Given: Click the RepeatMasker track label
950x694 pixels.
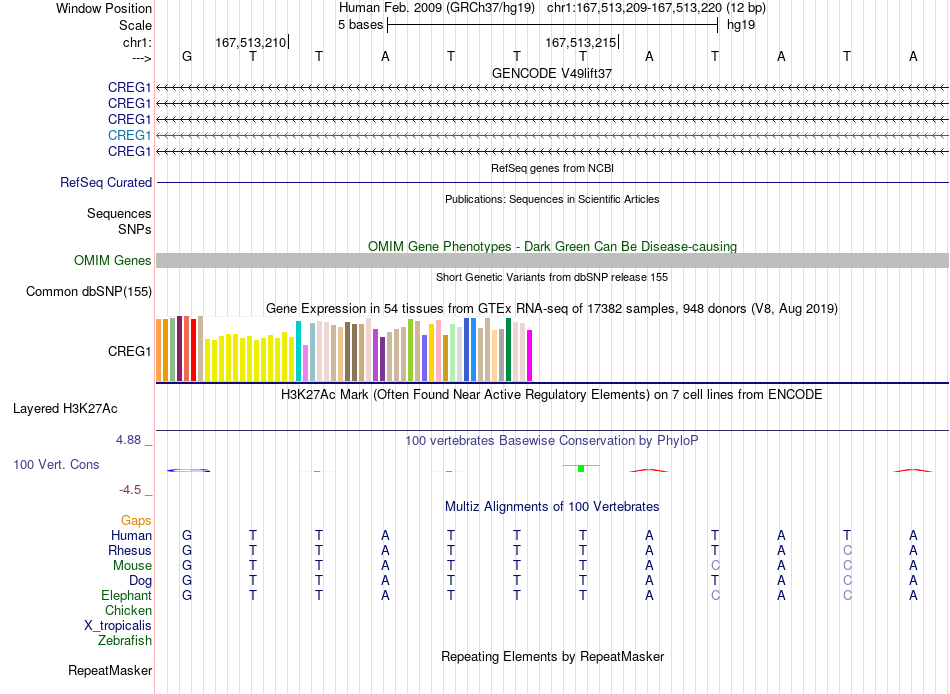Looking at the screenshot, I should point(110,670).
